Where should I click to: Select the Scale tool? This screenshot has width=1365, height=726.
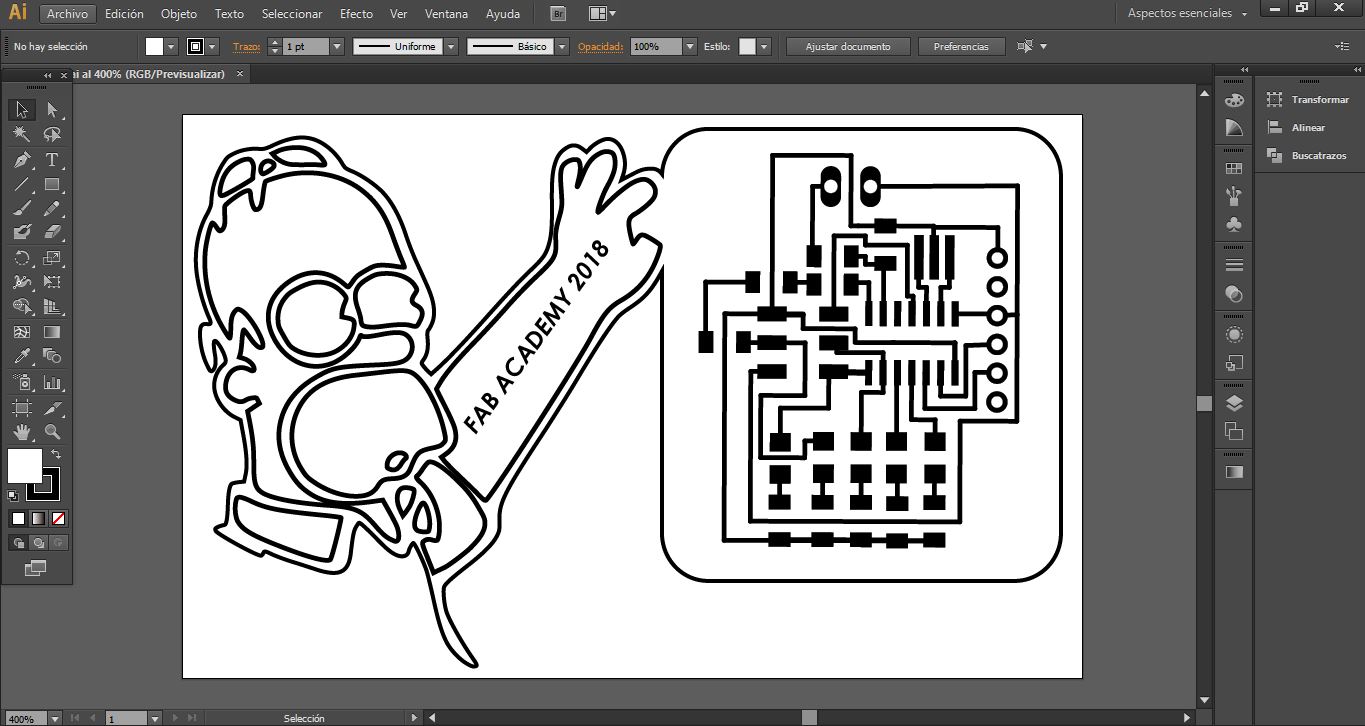click(x=52, y=258)
